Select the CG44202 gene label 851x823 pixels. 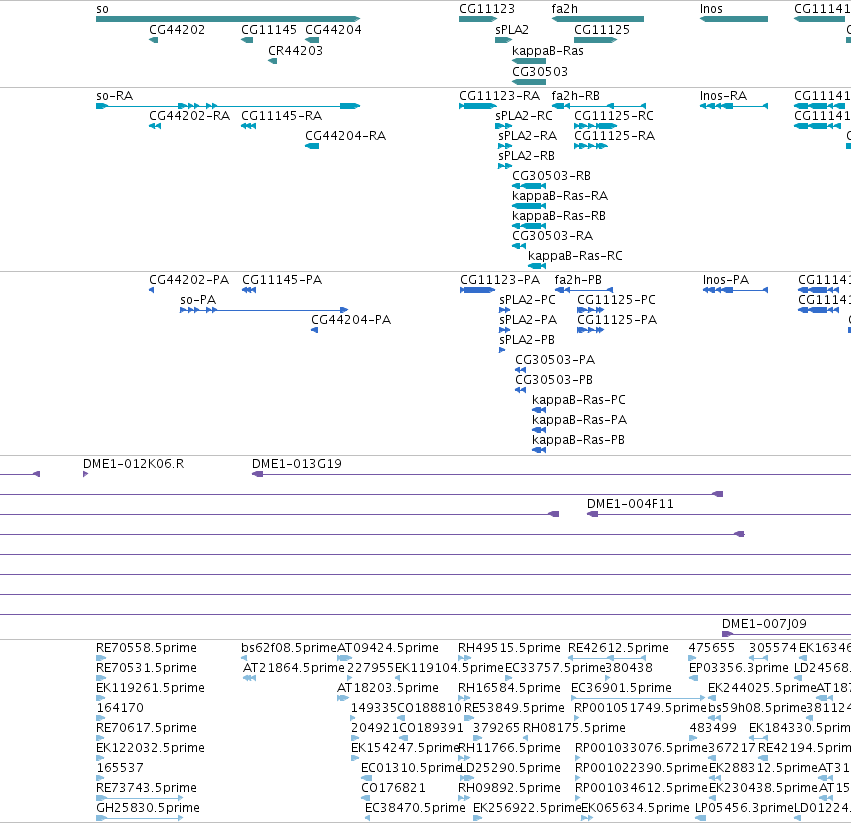tap(177, 30)
